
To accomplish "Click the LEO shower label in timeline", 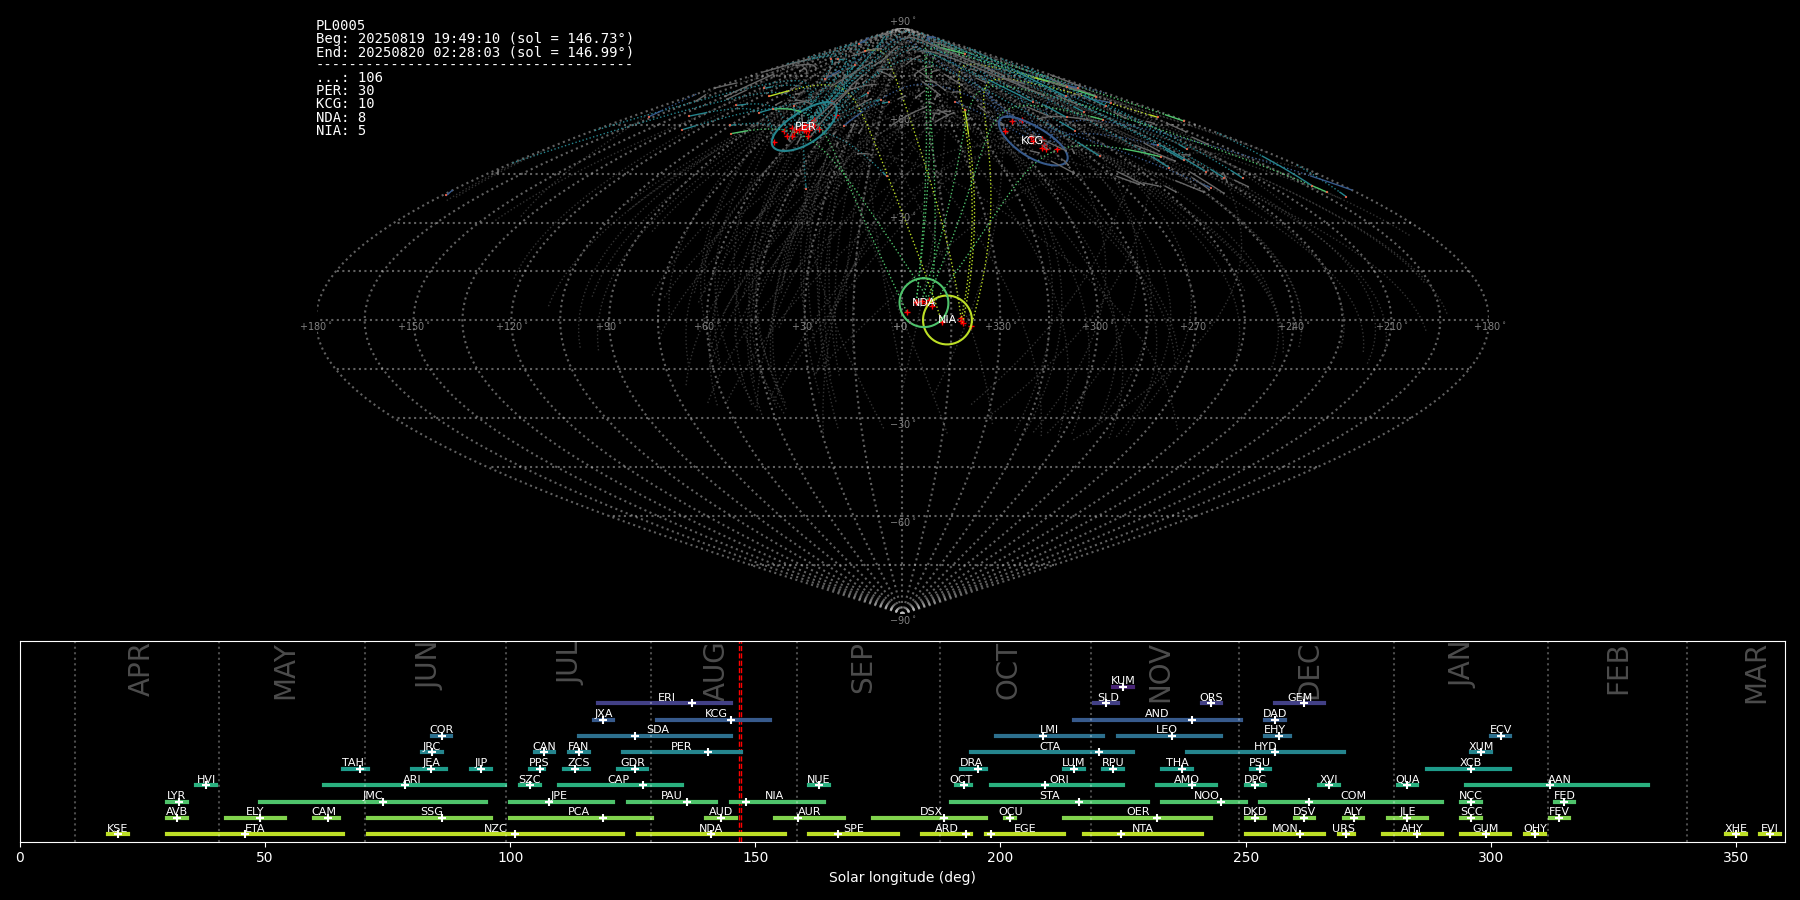I will coord(1167,730).
